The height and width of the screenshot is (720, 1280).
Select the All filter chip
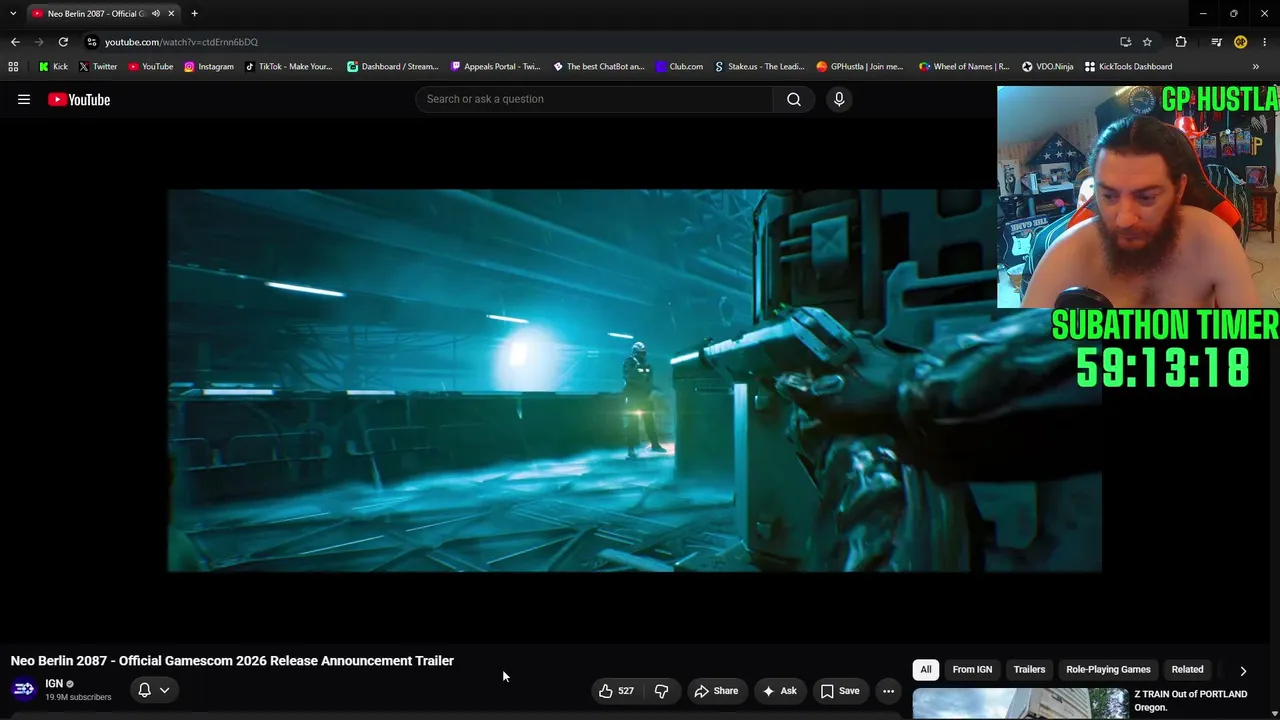(926, 670)
